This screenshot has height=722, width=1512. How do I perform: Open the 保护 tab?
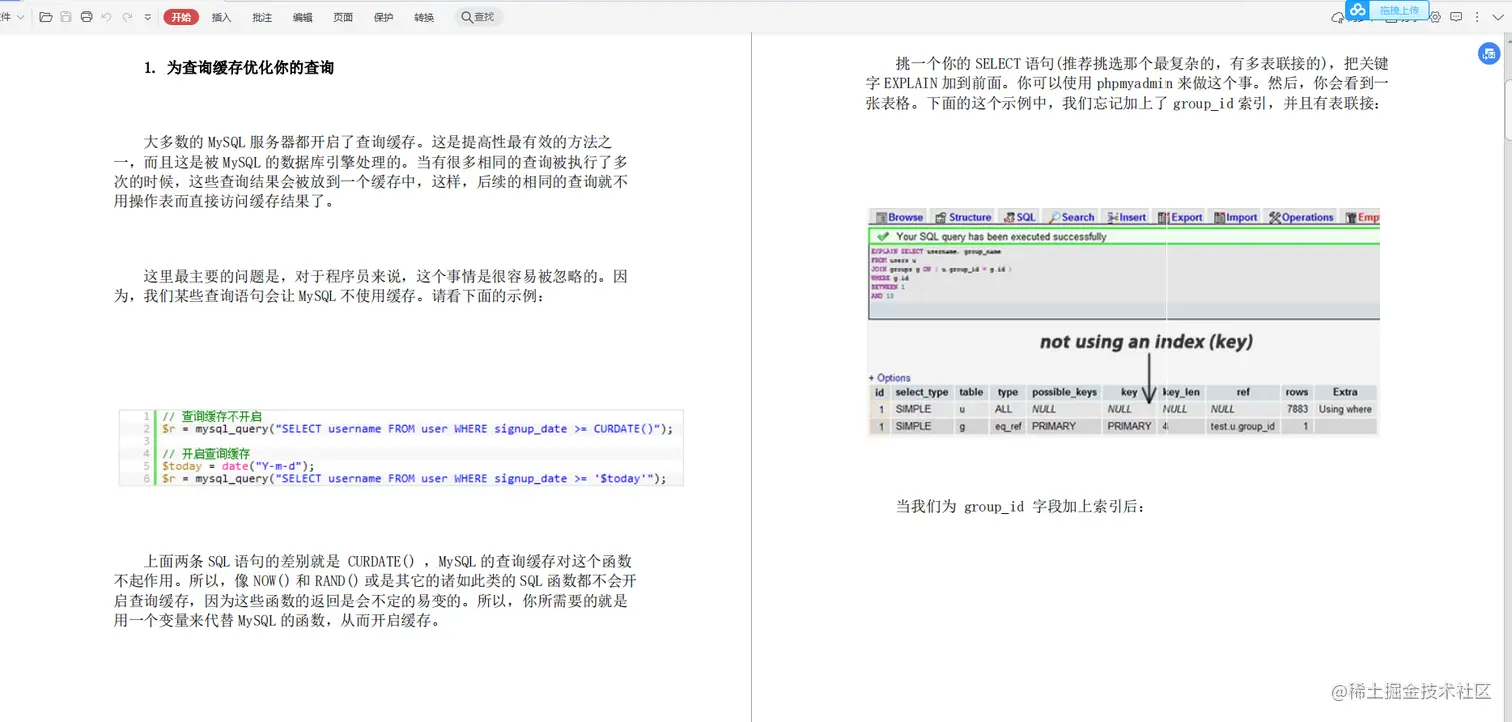pyautogui.click(x=383, y=17)
